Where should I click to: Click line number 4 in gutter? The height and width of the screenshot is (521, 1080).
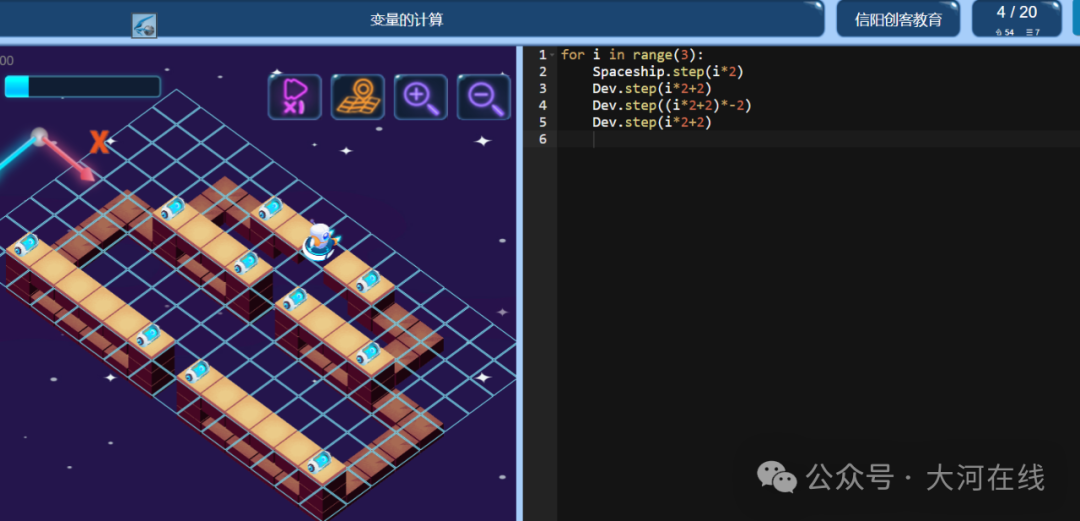(x=543, y=105)
